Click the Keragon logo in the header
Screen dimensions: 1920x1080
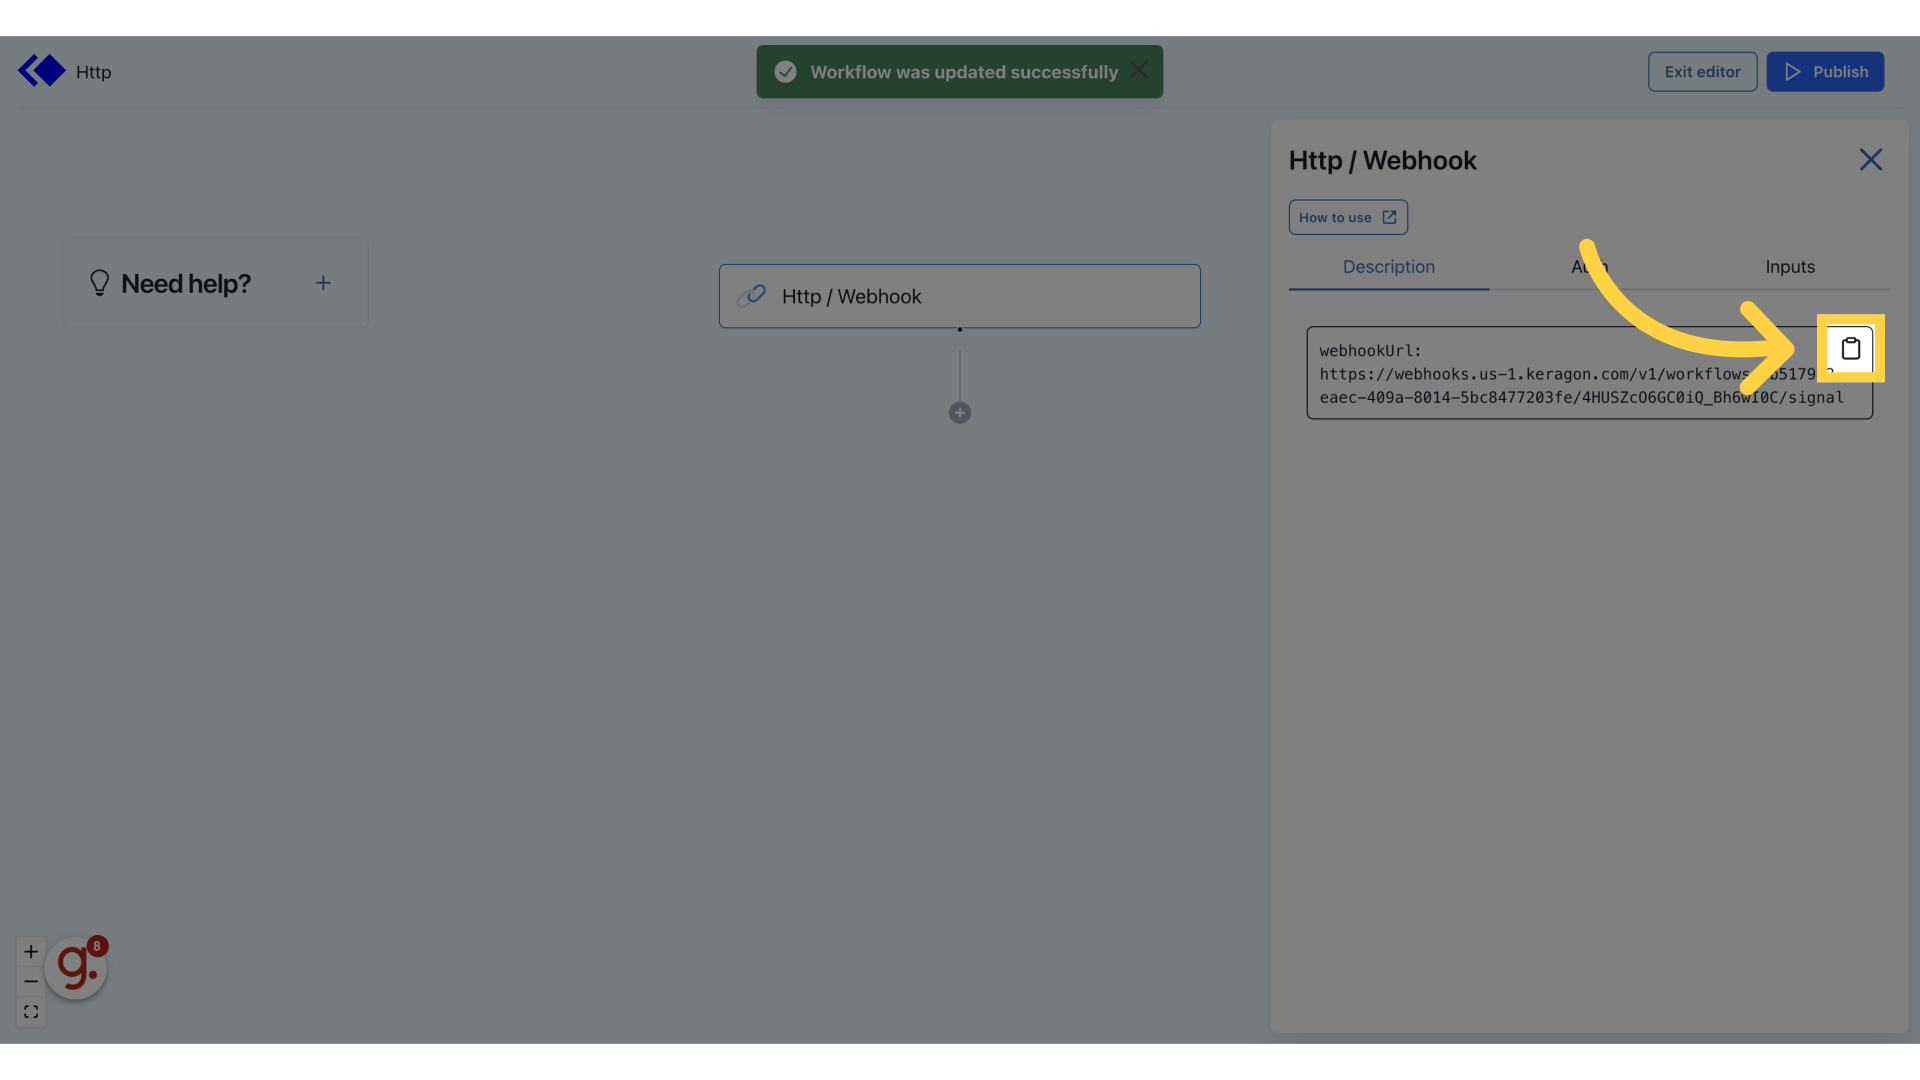41,71
